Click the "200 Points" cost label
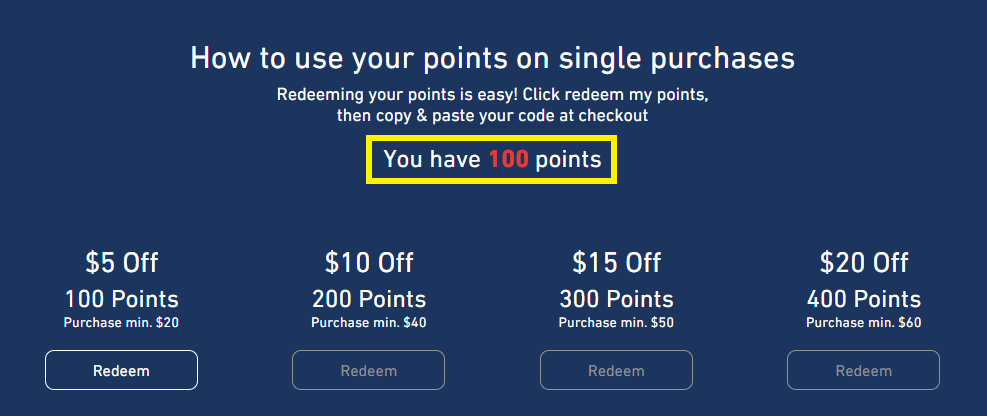Viewport: 987px width, 416px height. (369, 299)
